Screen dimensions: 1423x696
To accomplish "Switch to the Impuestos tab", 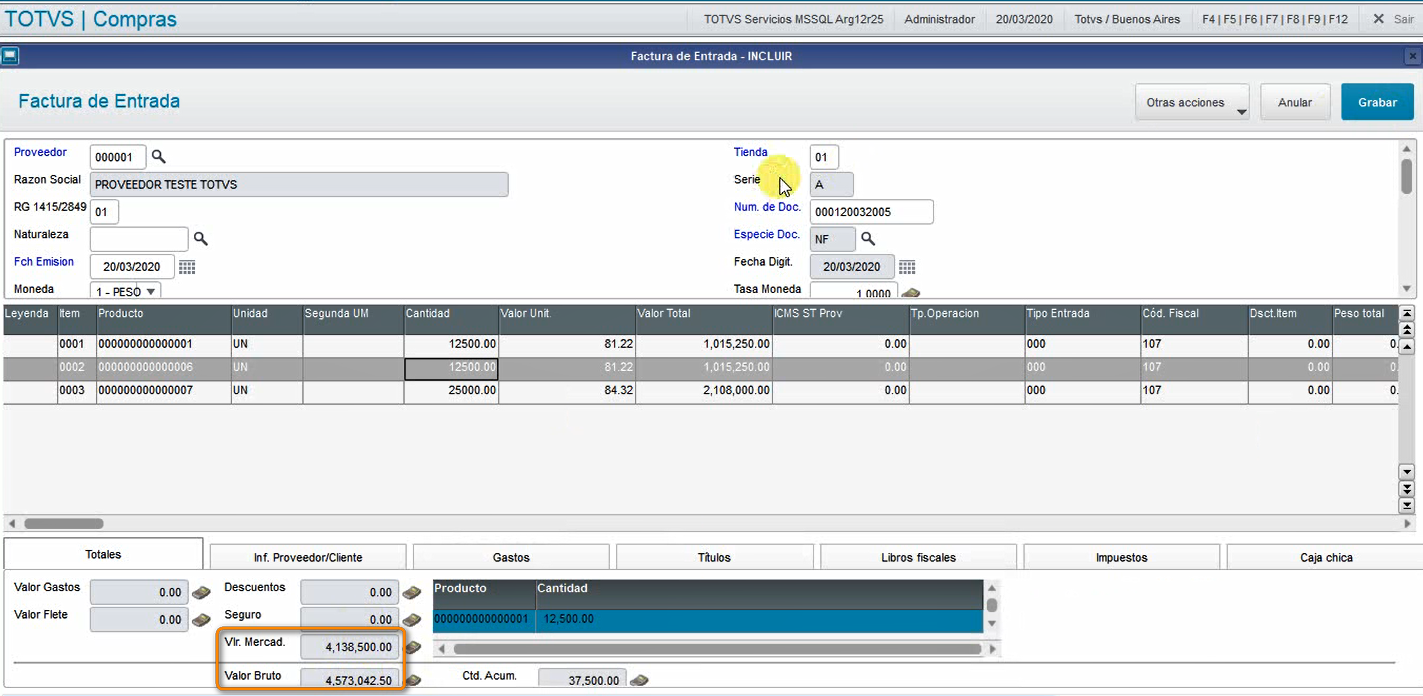I will pyautogui.click(x=1121, y=557).
